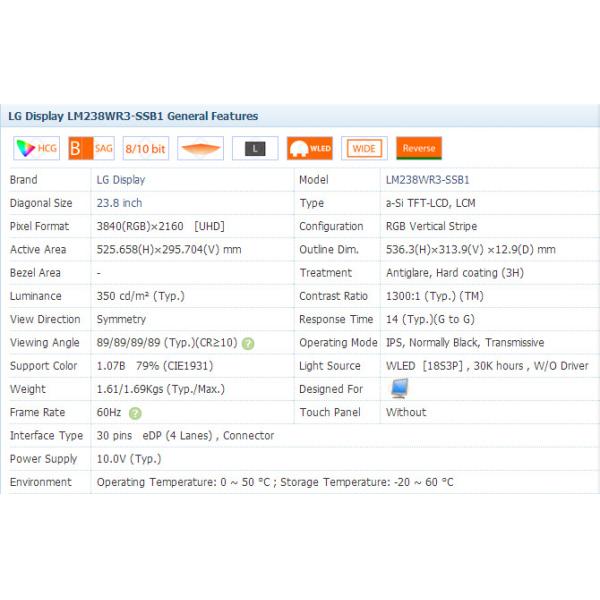
Task: Open the Viewing Angle help question mark
Action: pos(248,343)
